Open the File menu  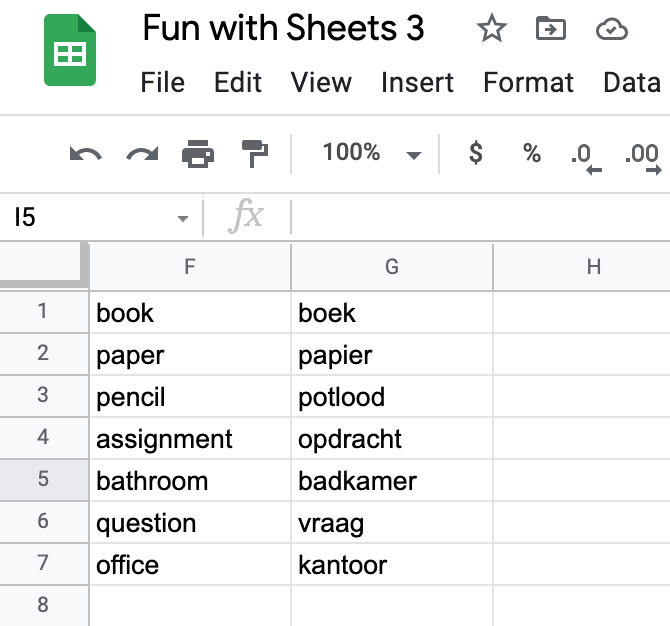coord(162,82)
